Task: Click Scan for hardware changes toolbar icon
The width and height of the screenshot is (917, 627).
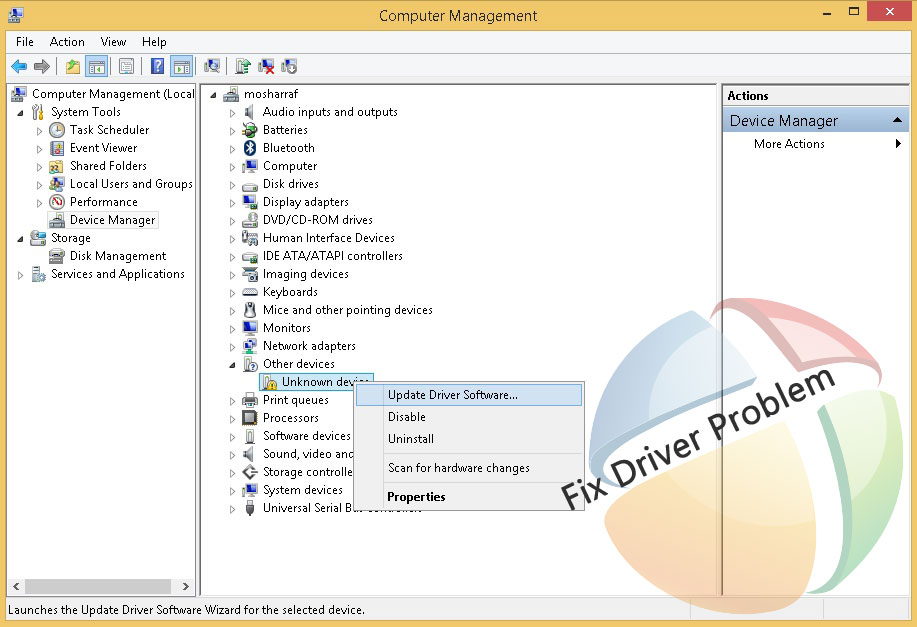Action: tap(211, 67)
